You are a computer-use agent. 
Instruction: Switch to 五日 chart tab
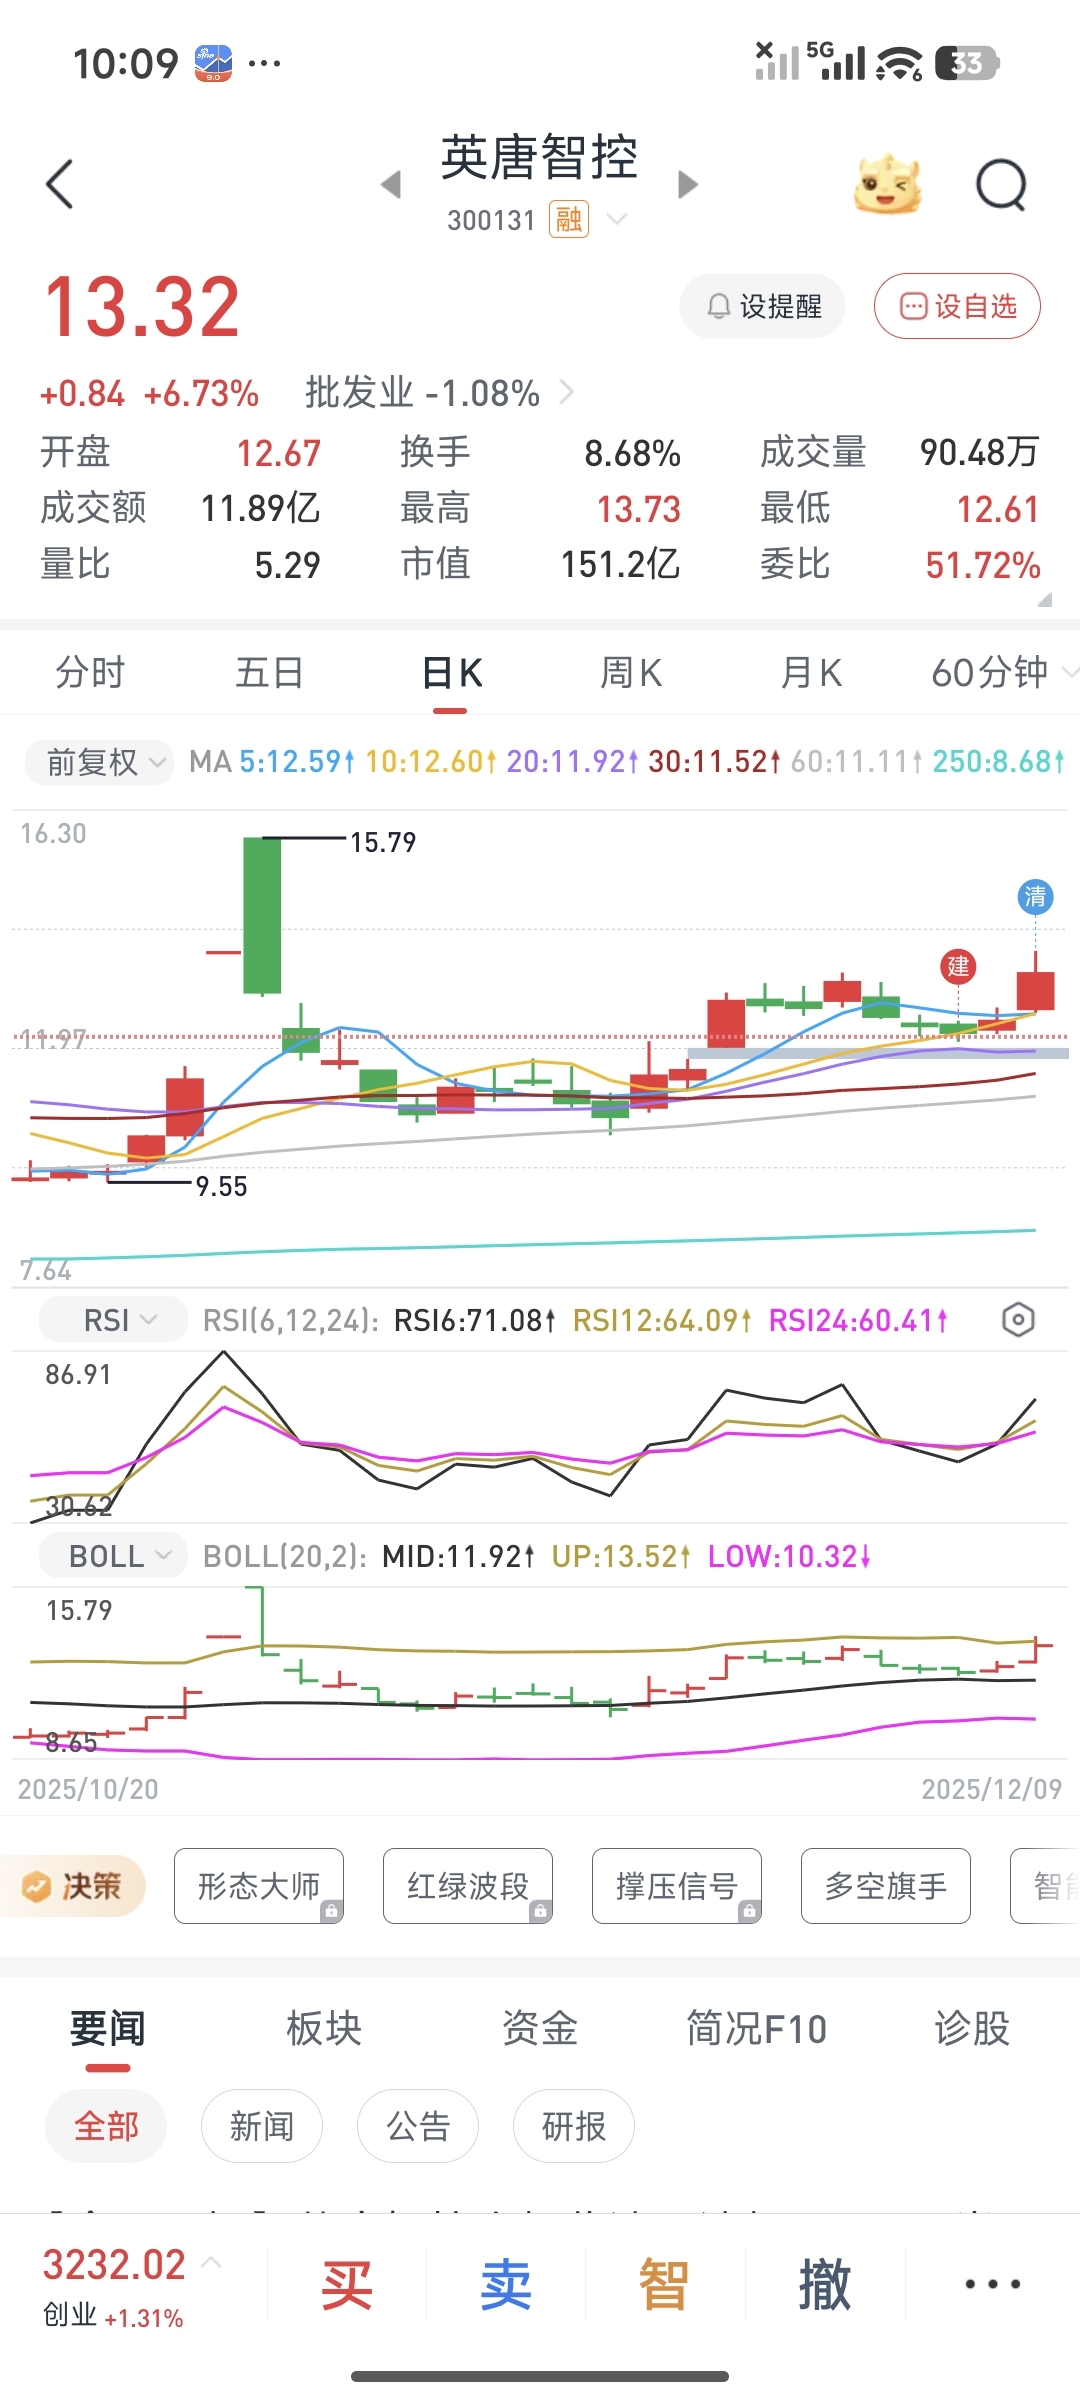[270, 673]
